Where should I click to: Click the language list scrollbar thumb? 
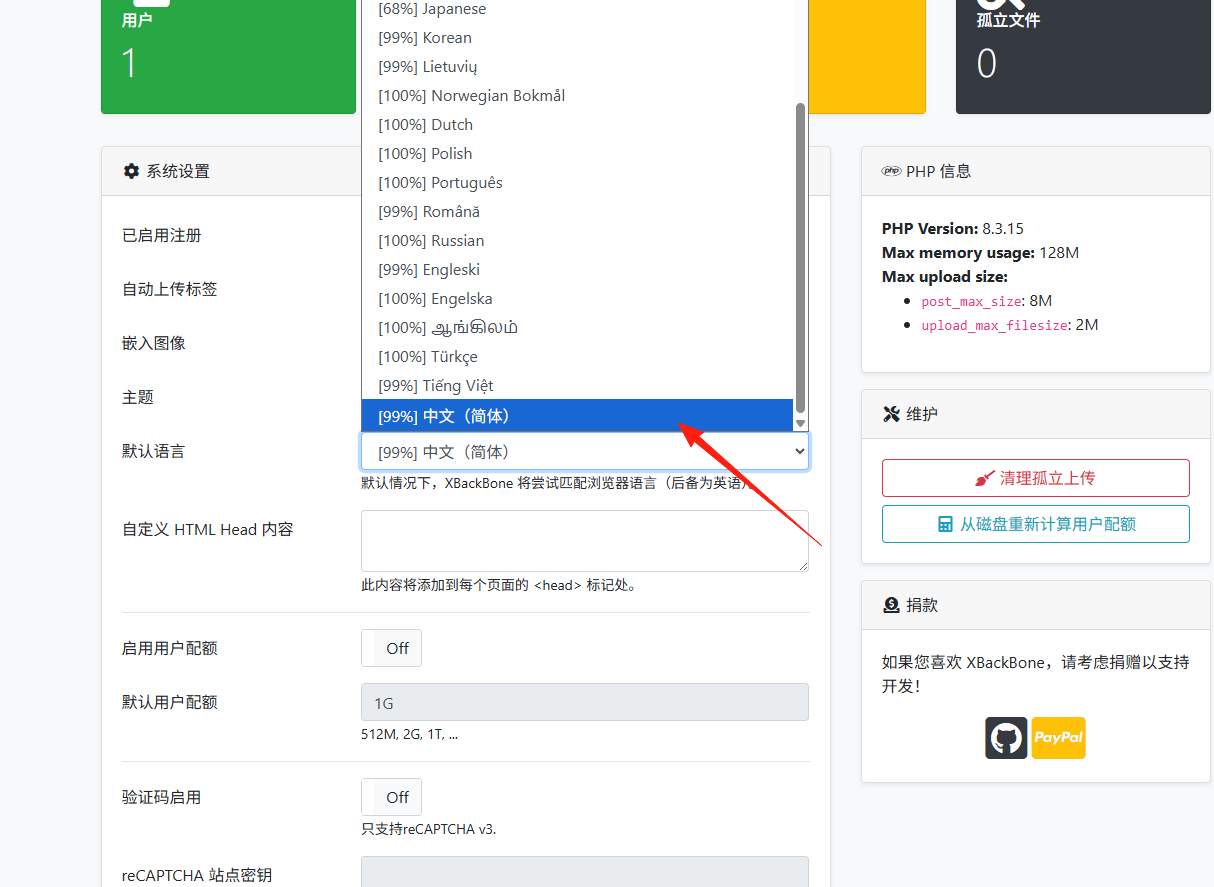click(x=800, y=258)
